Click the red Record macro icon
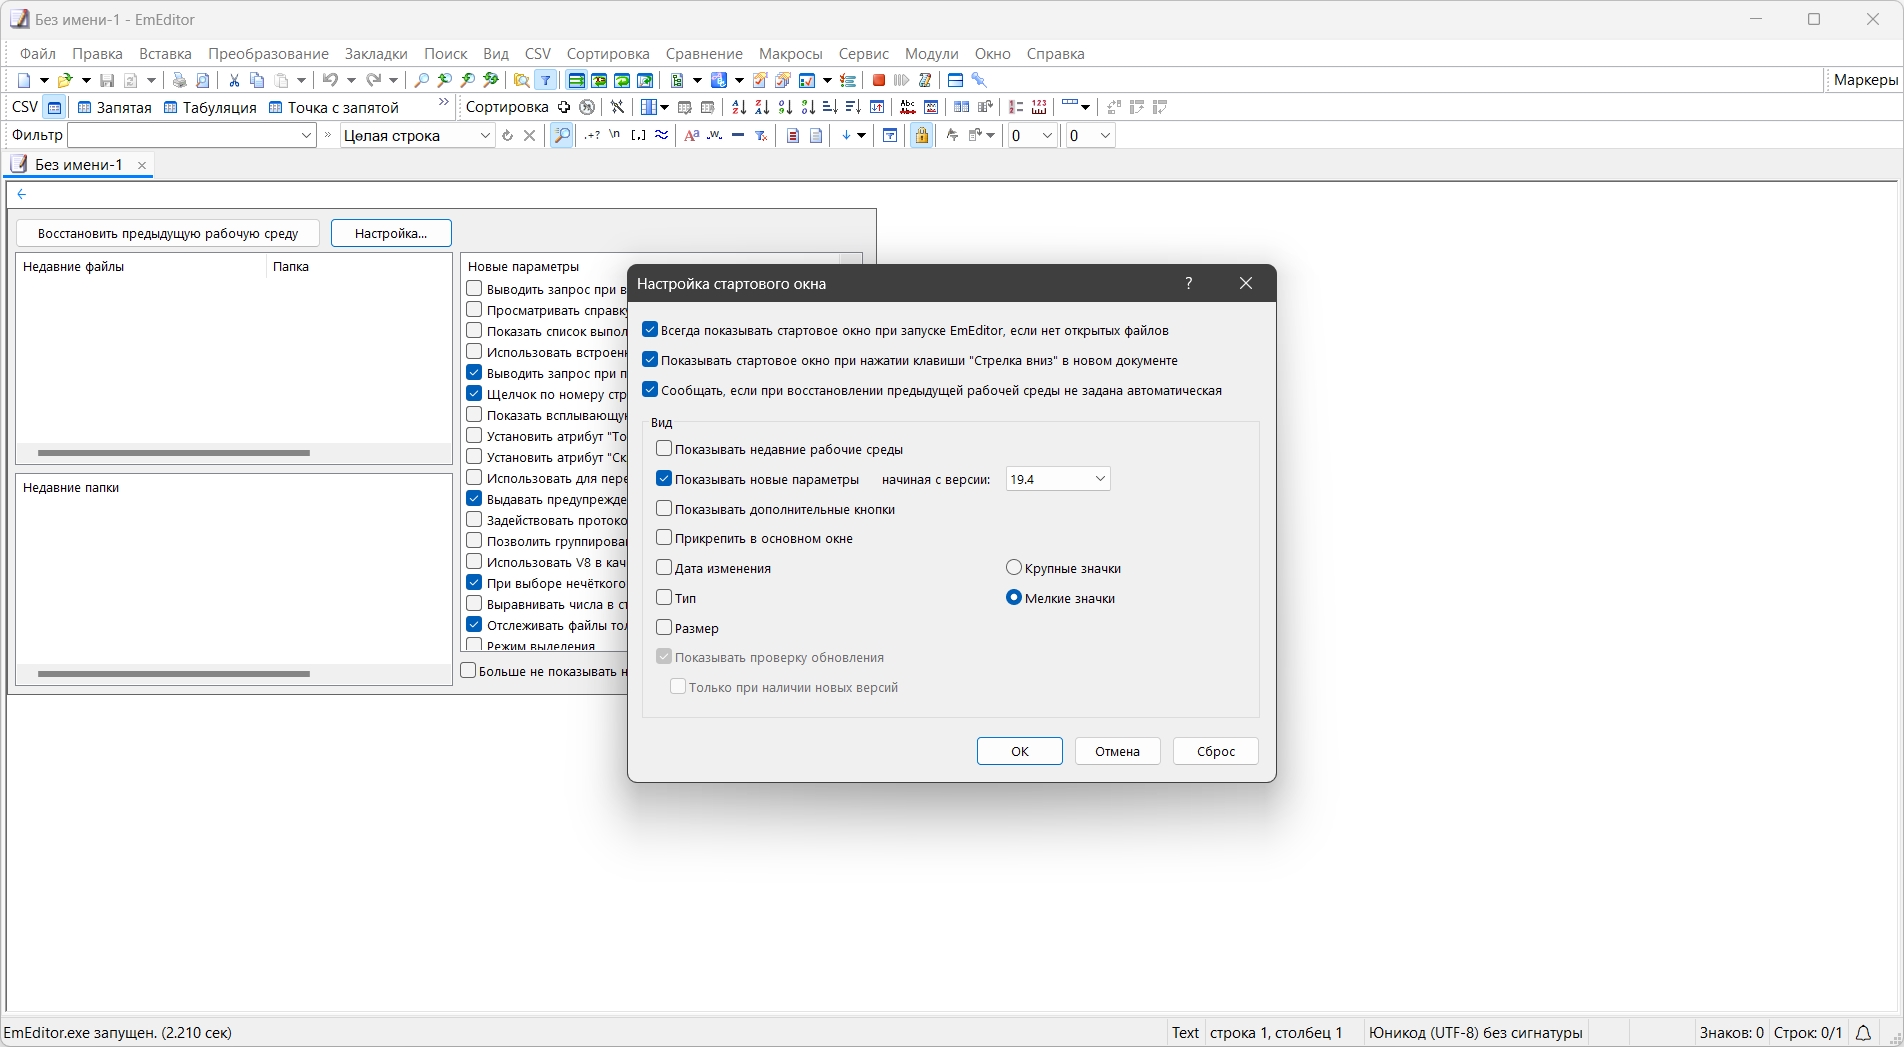This screenshot has width=1904, height=1047. pos(879,80)
